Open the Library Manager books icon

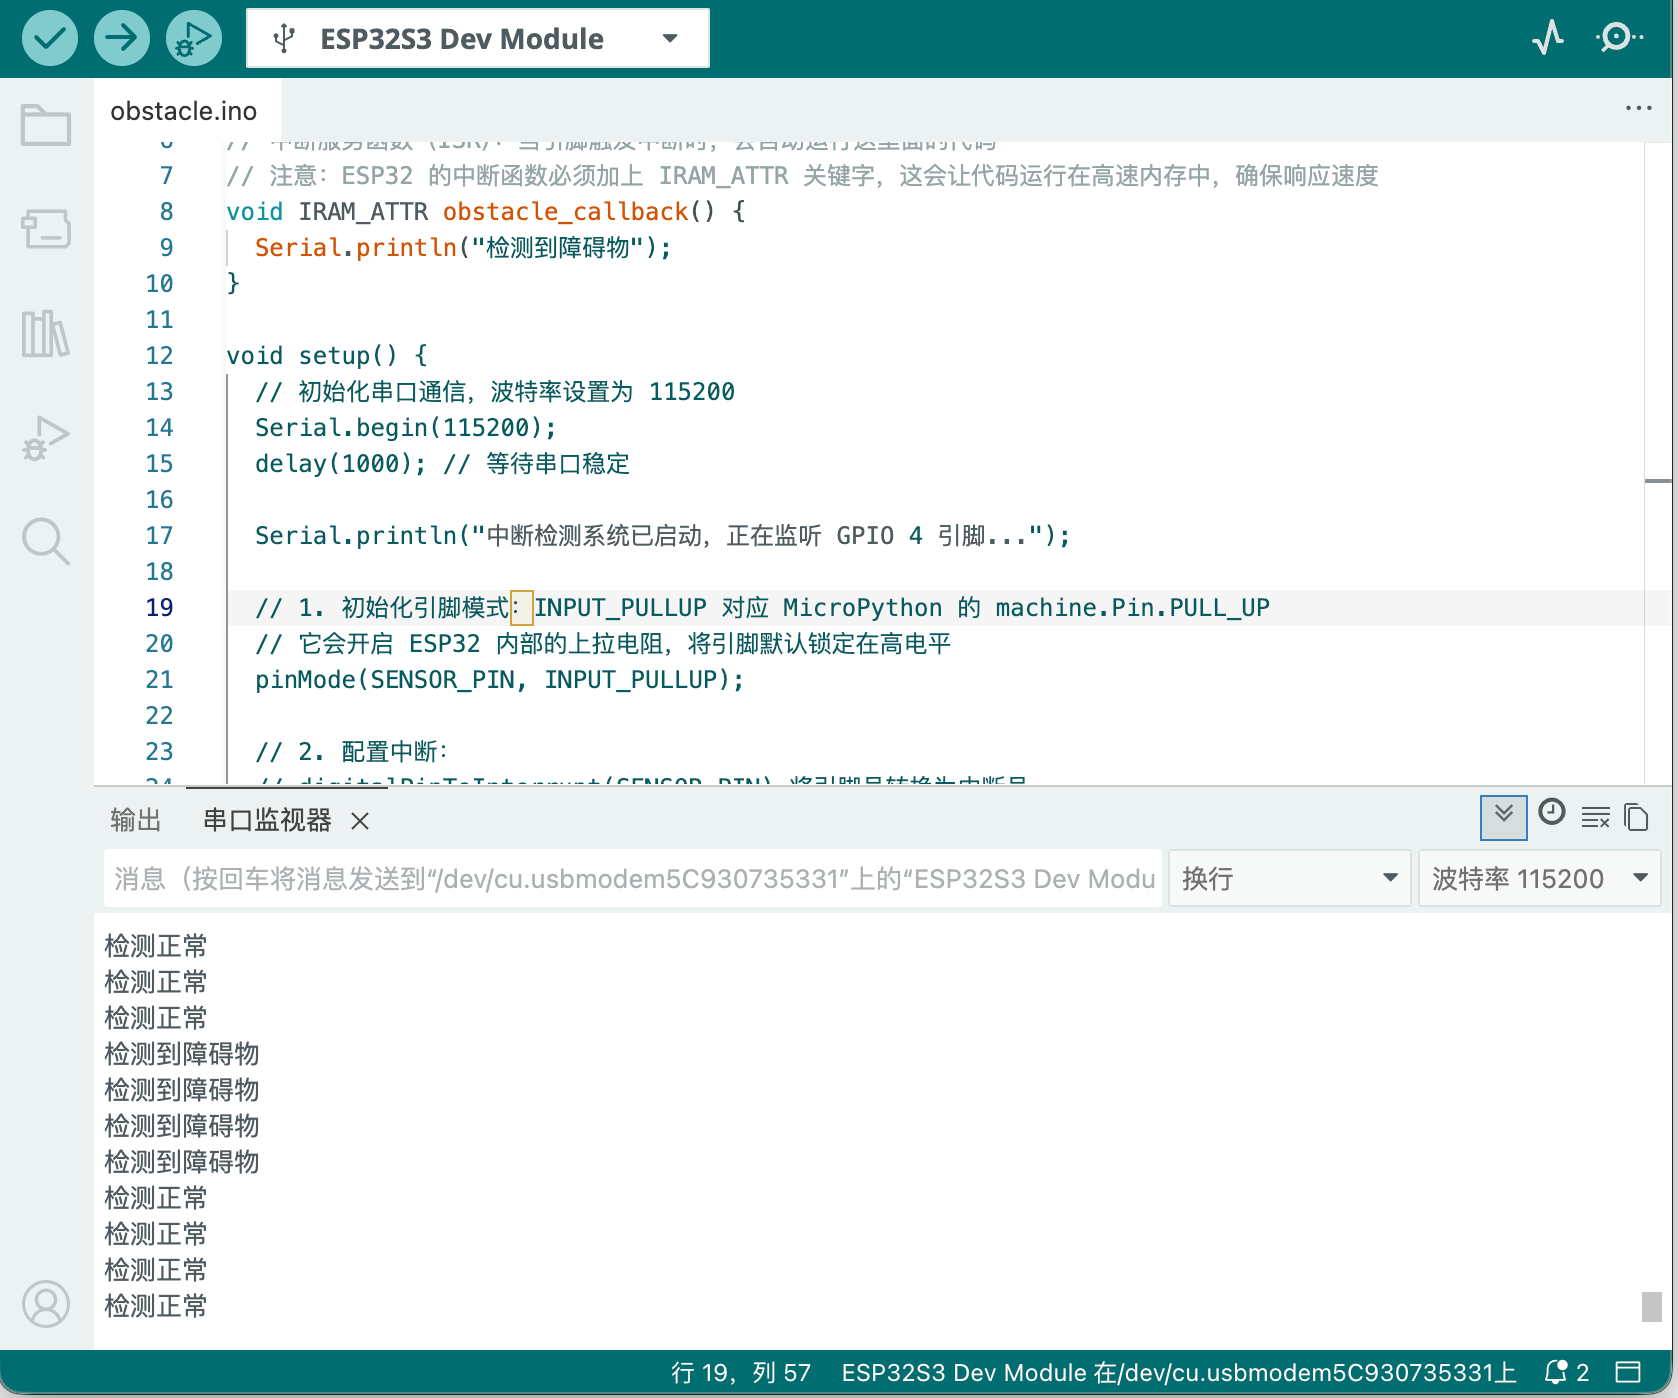point(46,333)
